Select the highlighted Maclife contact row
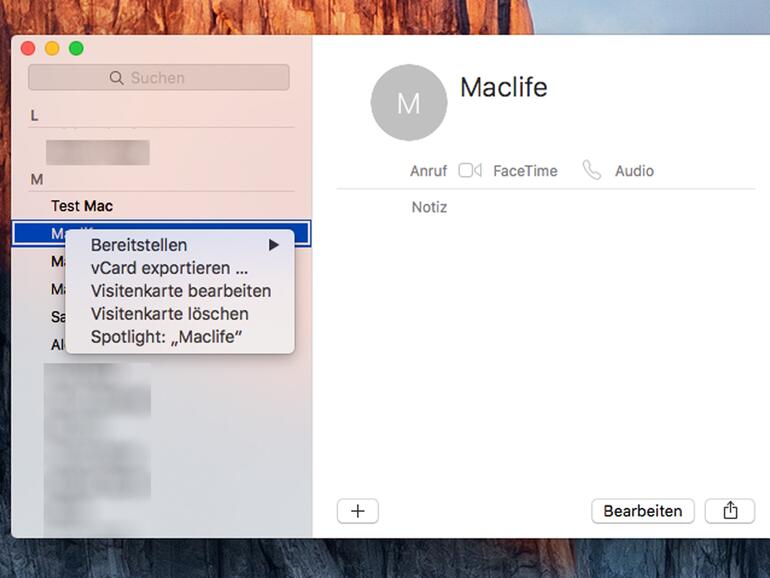 point(161,233)
